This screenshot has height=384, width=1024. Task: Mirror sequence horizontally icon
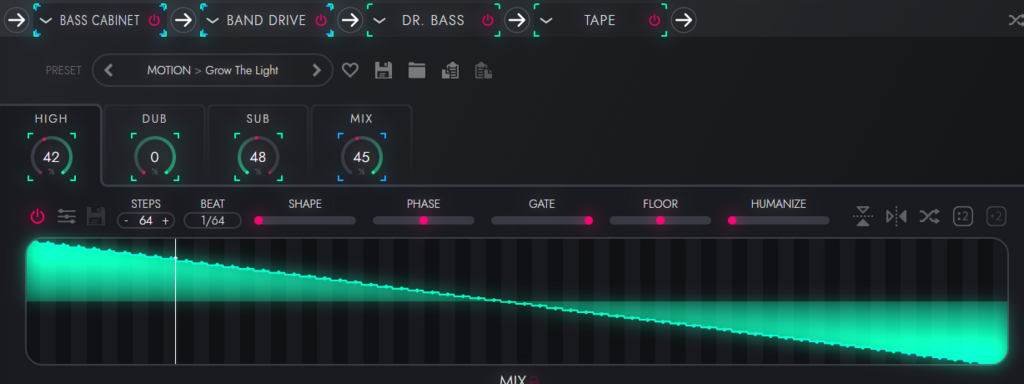(x=896, y=216)
